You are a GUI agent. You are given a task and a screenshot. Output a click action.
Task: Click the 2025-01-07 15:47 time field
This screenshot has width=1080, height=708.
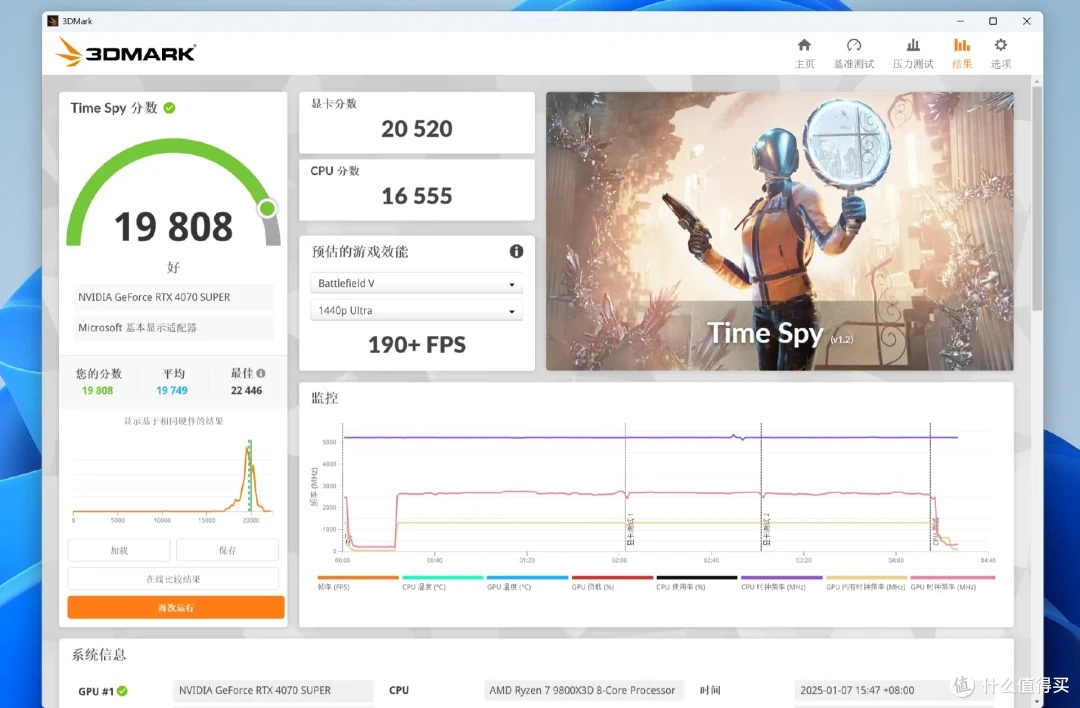click(x=895, y=690)
